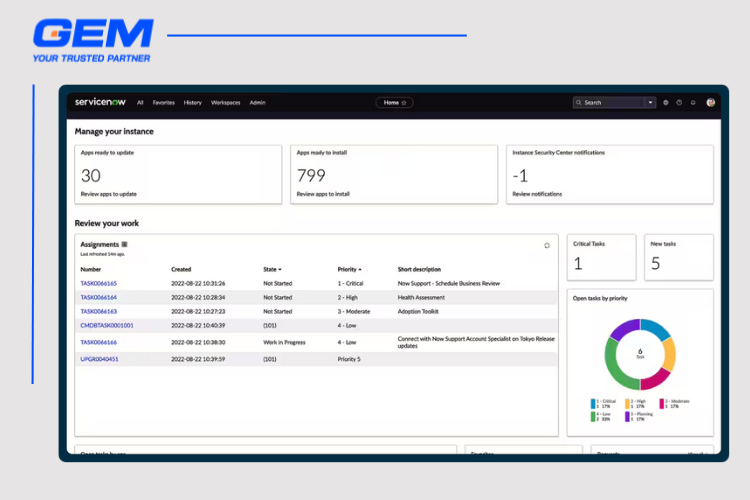Viewport: 750px width, 500px height.
Task: Open the History menu
Action: 193,102
